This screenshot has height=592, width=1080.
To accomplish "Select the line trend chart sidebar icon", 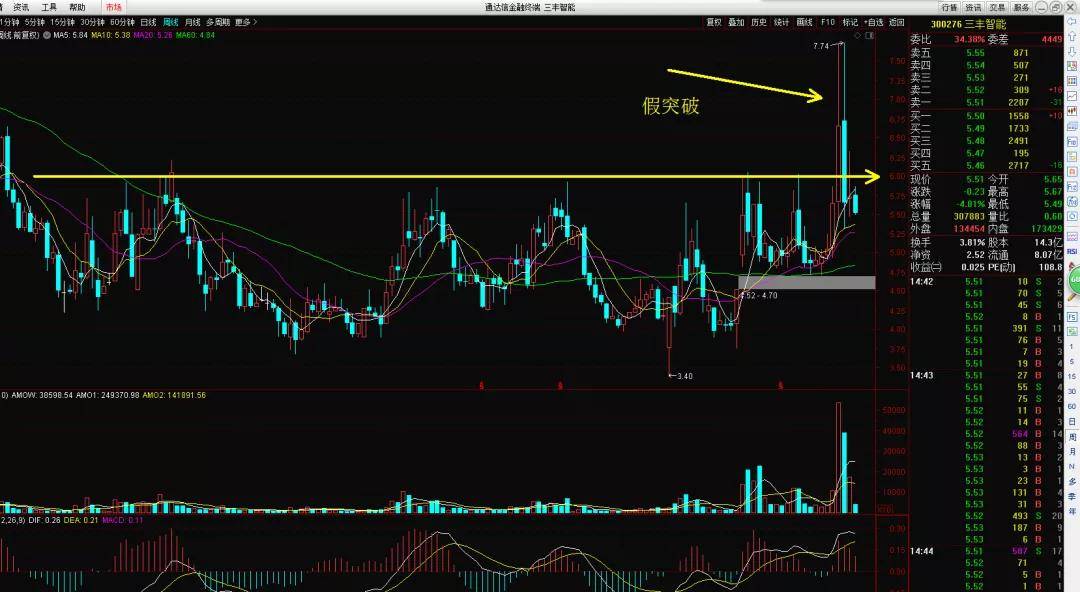I will (x=1072, y=96).
